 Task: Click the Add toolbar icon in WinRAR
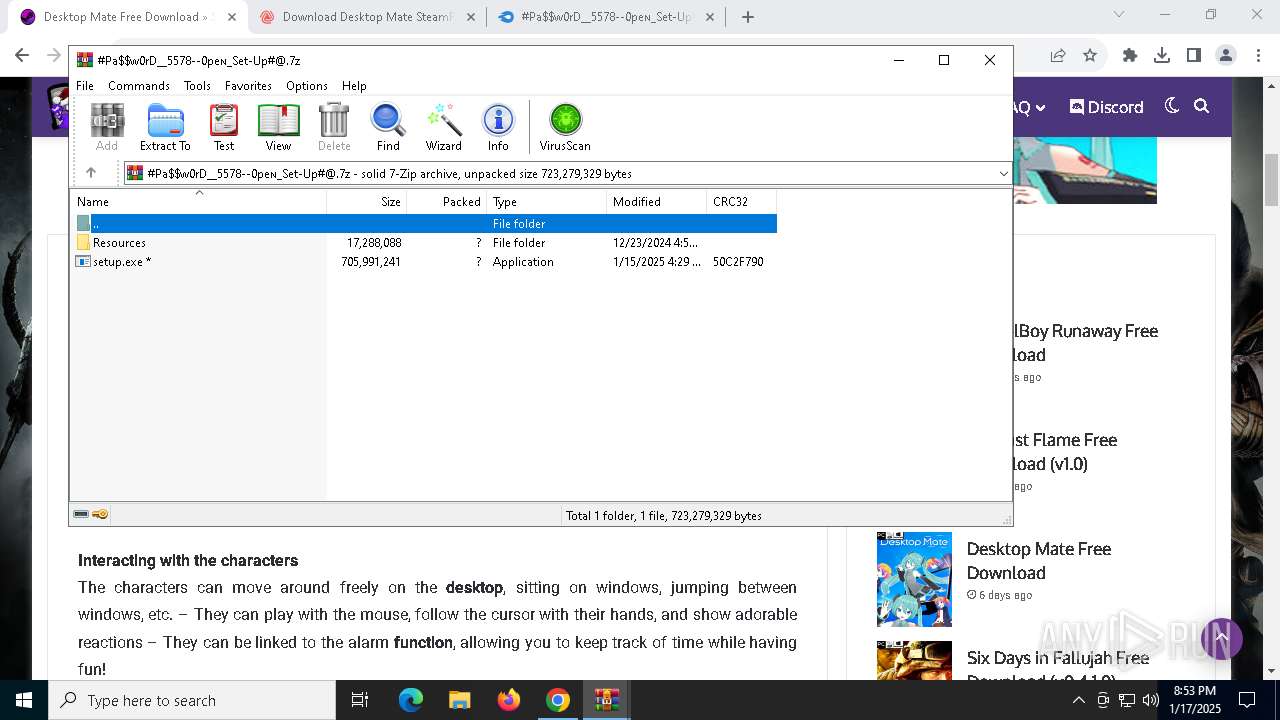pyautogui.click(x=107, y=127)
